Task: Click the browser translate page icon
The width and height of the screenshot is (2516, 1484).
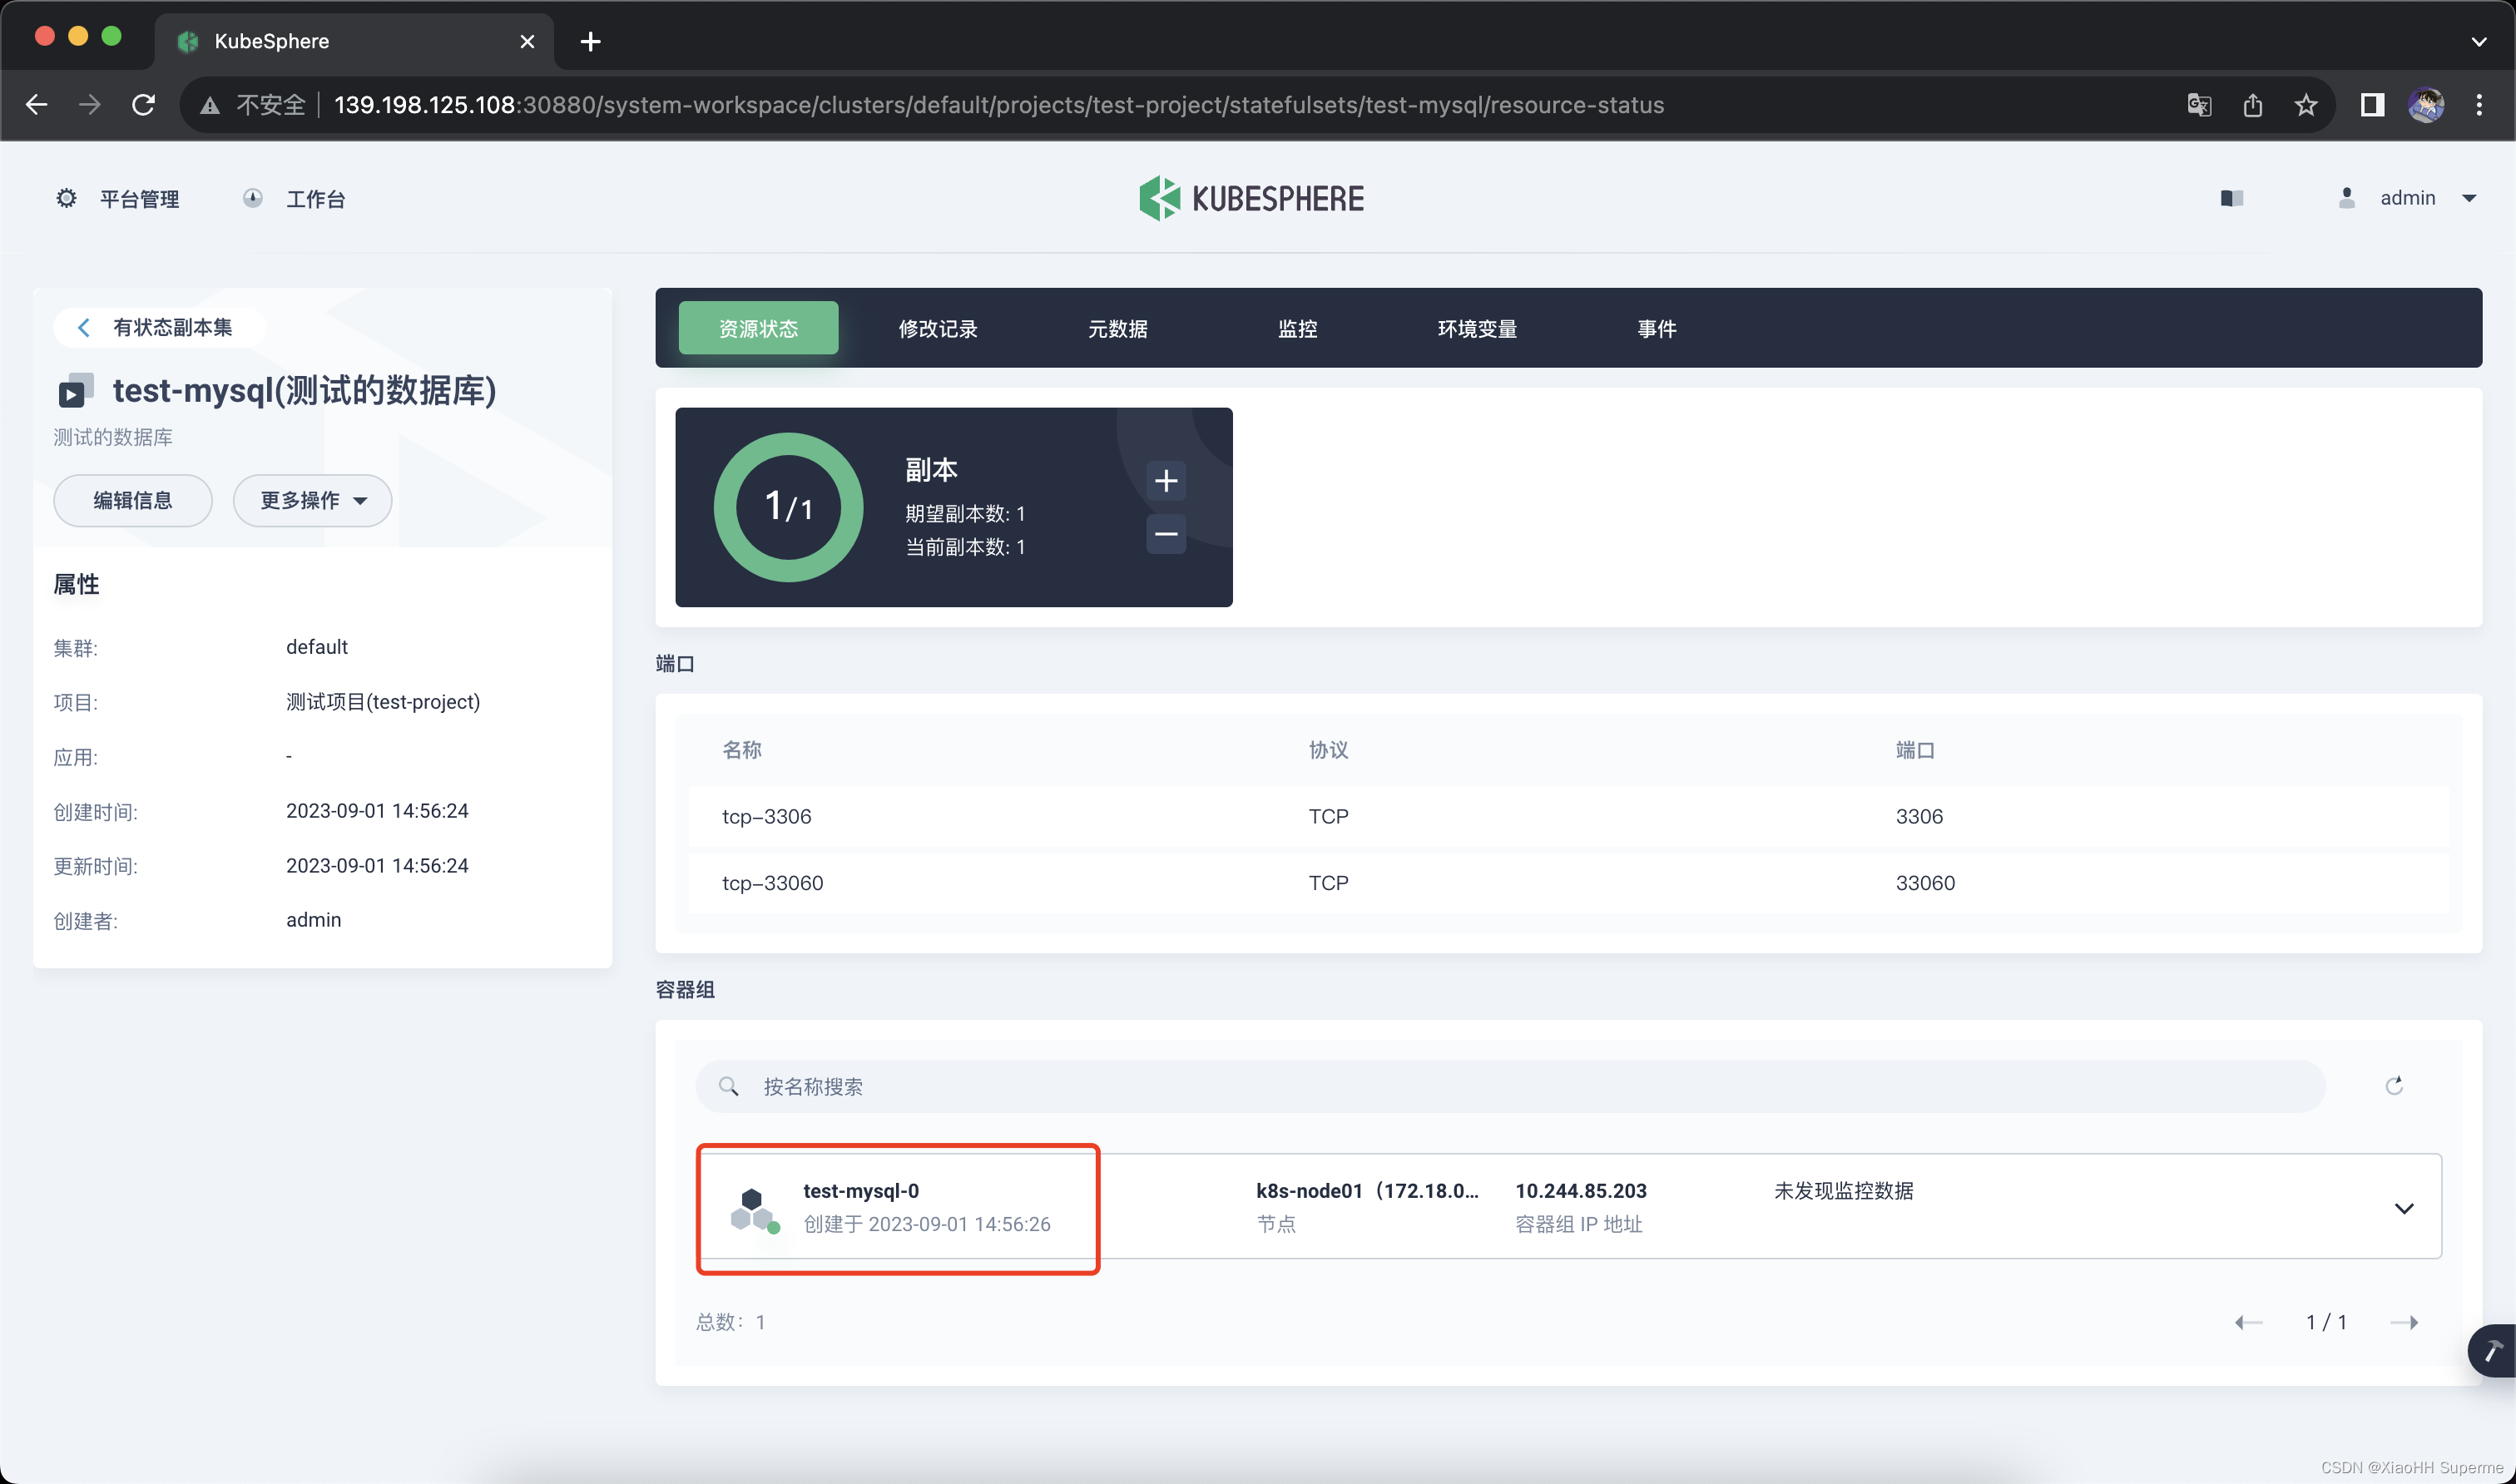Action: [2199, 105]
